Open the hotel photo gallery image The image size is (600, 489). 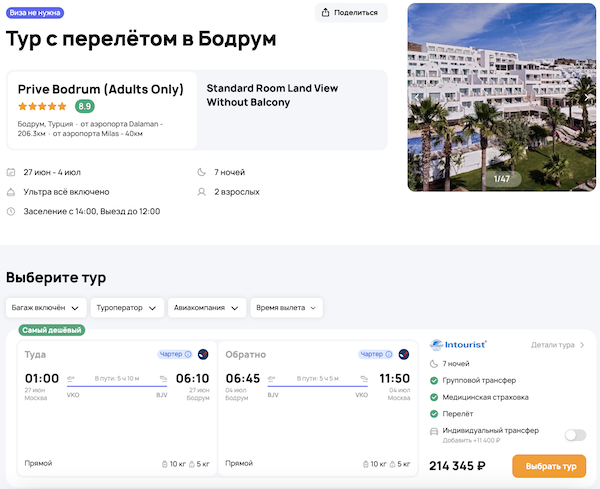(x=501, y=97)
